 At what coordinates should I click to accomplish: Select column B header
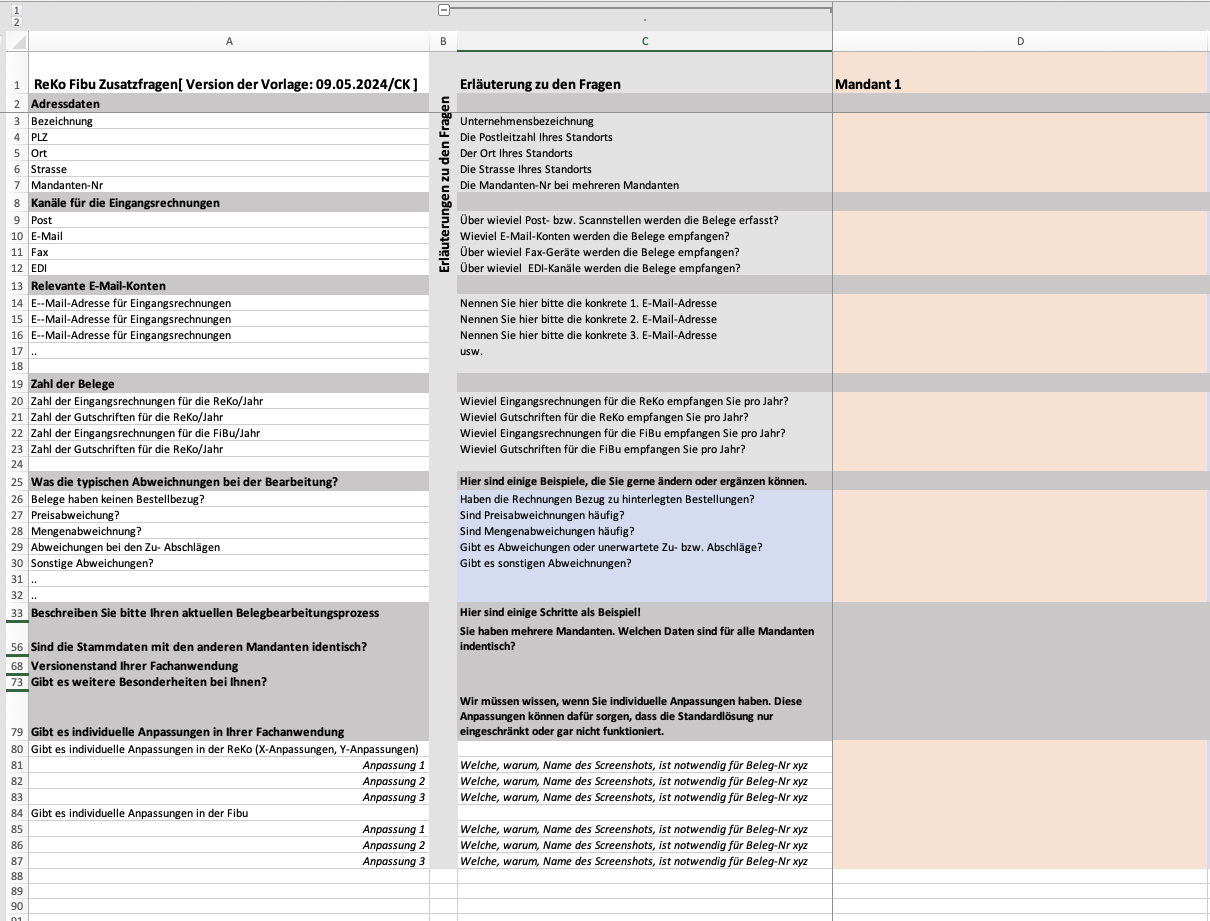coord(443,42)
